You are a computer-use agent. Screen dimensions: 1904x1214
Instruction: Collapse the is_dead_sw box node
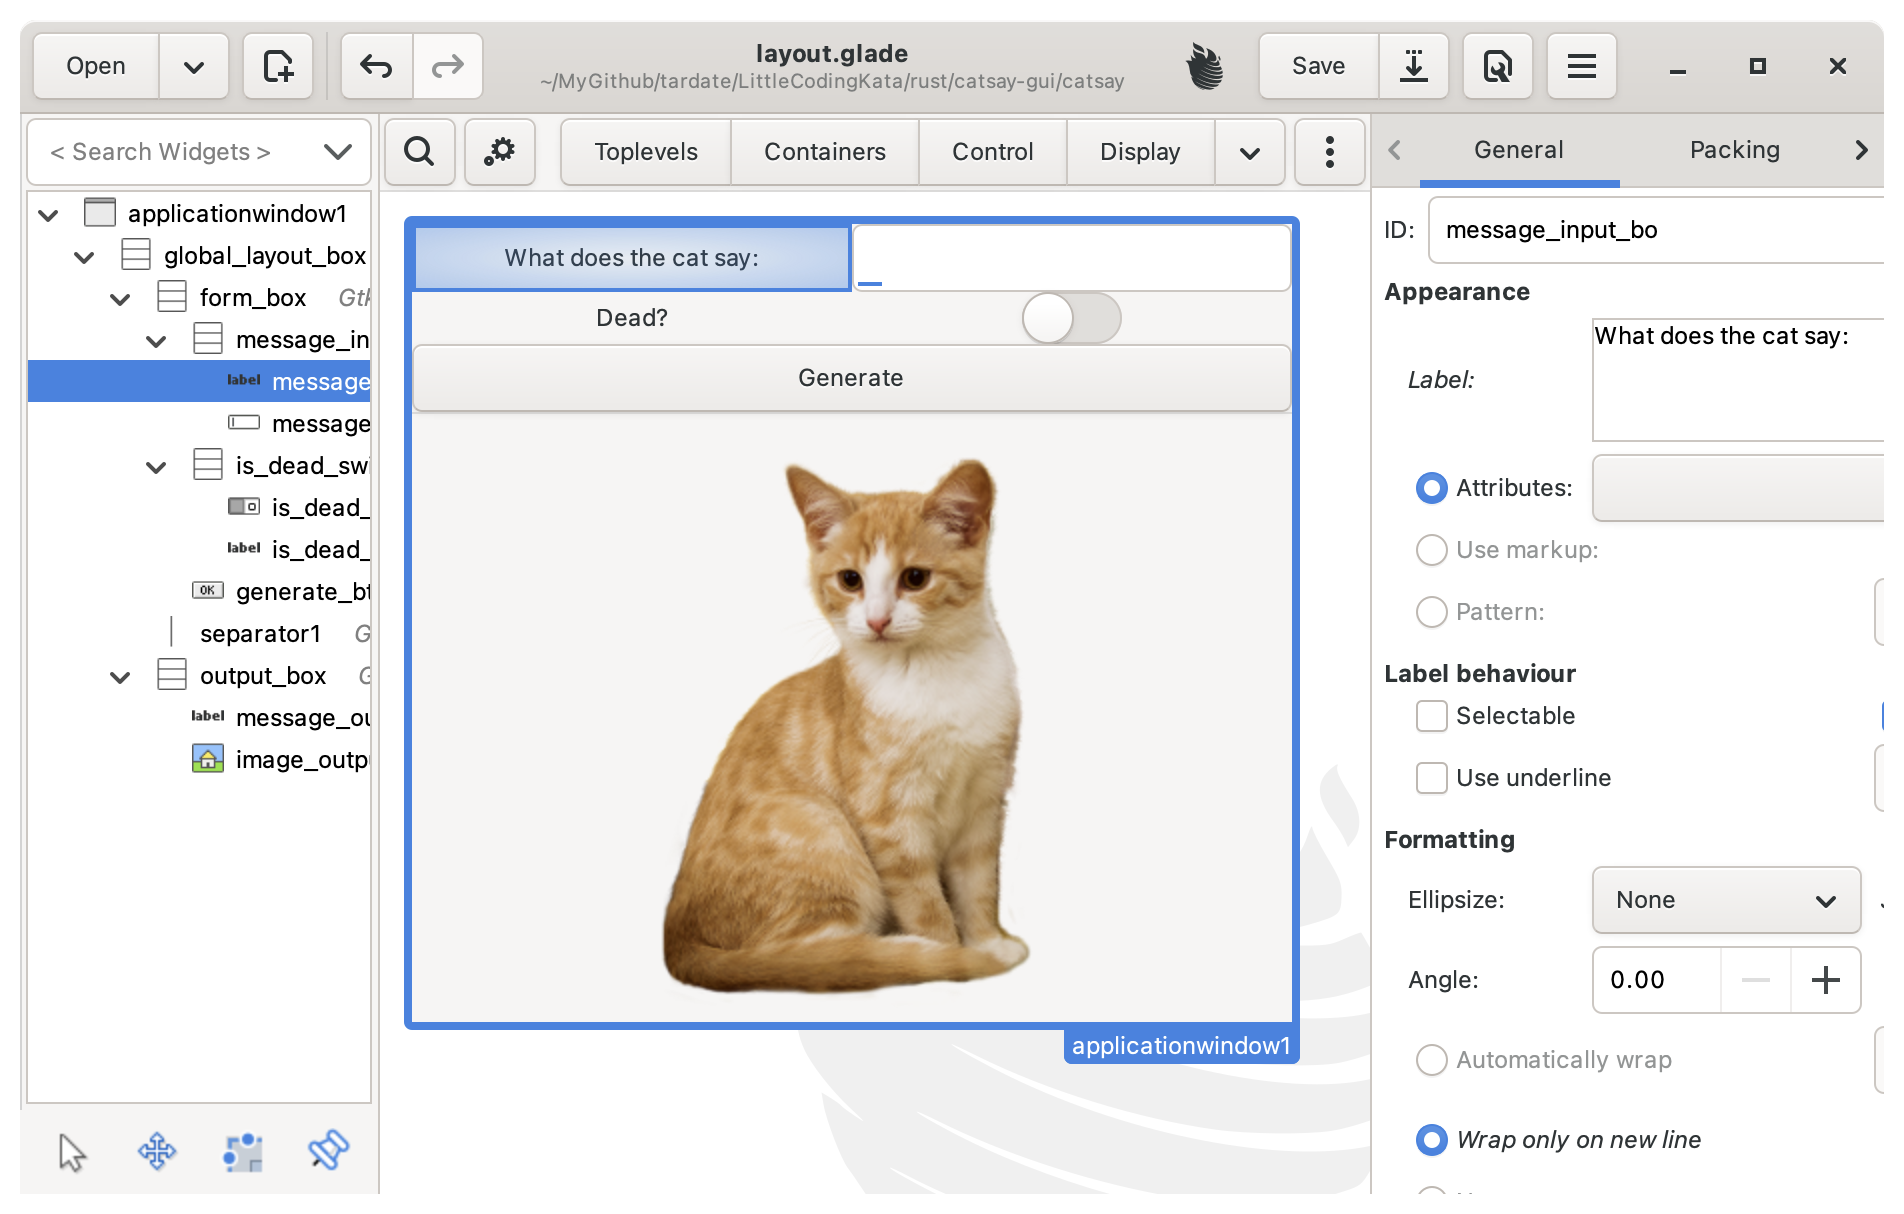[156, 466]
